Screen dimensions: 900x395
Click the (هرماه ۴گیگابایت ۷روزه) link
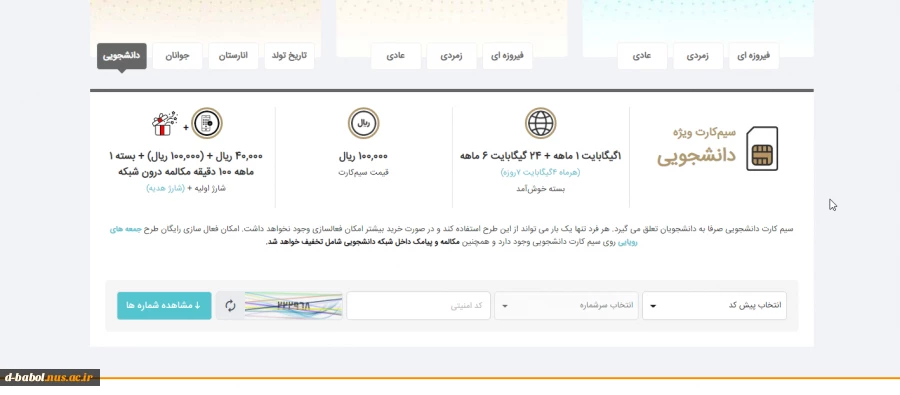pos(540,172)
